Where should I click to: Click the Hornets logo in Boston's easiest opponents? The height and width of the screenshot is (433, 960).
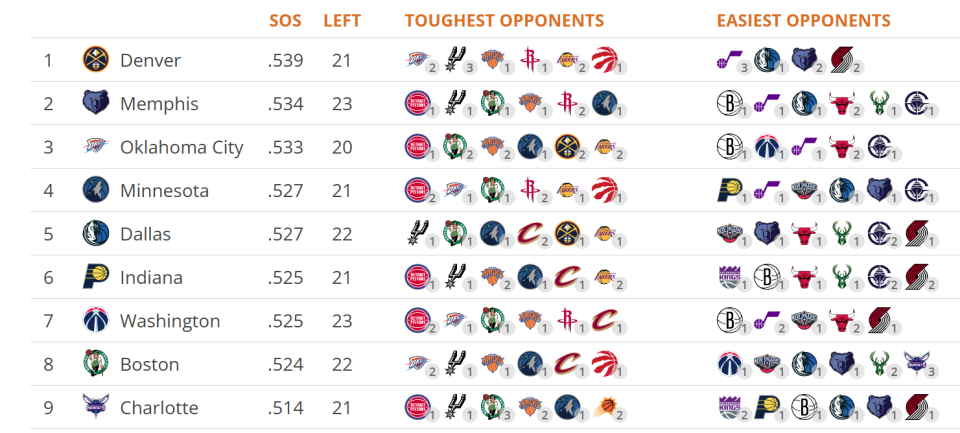tap(916, 364)
